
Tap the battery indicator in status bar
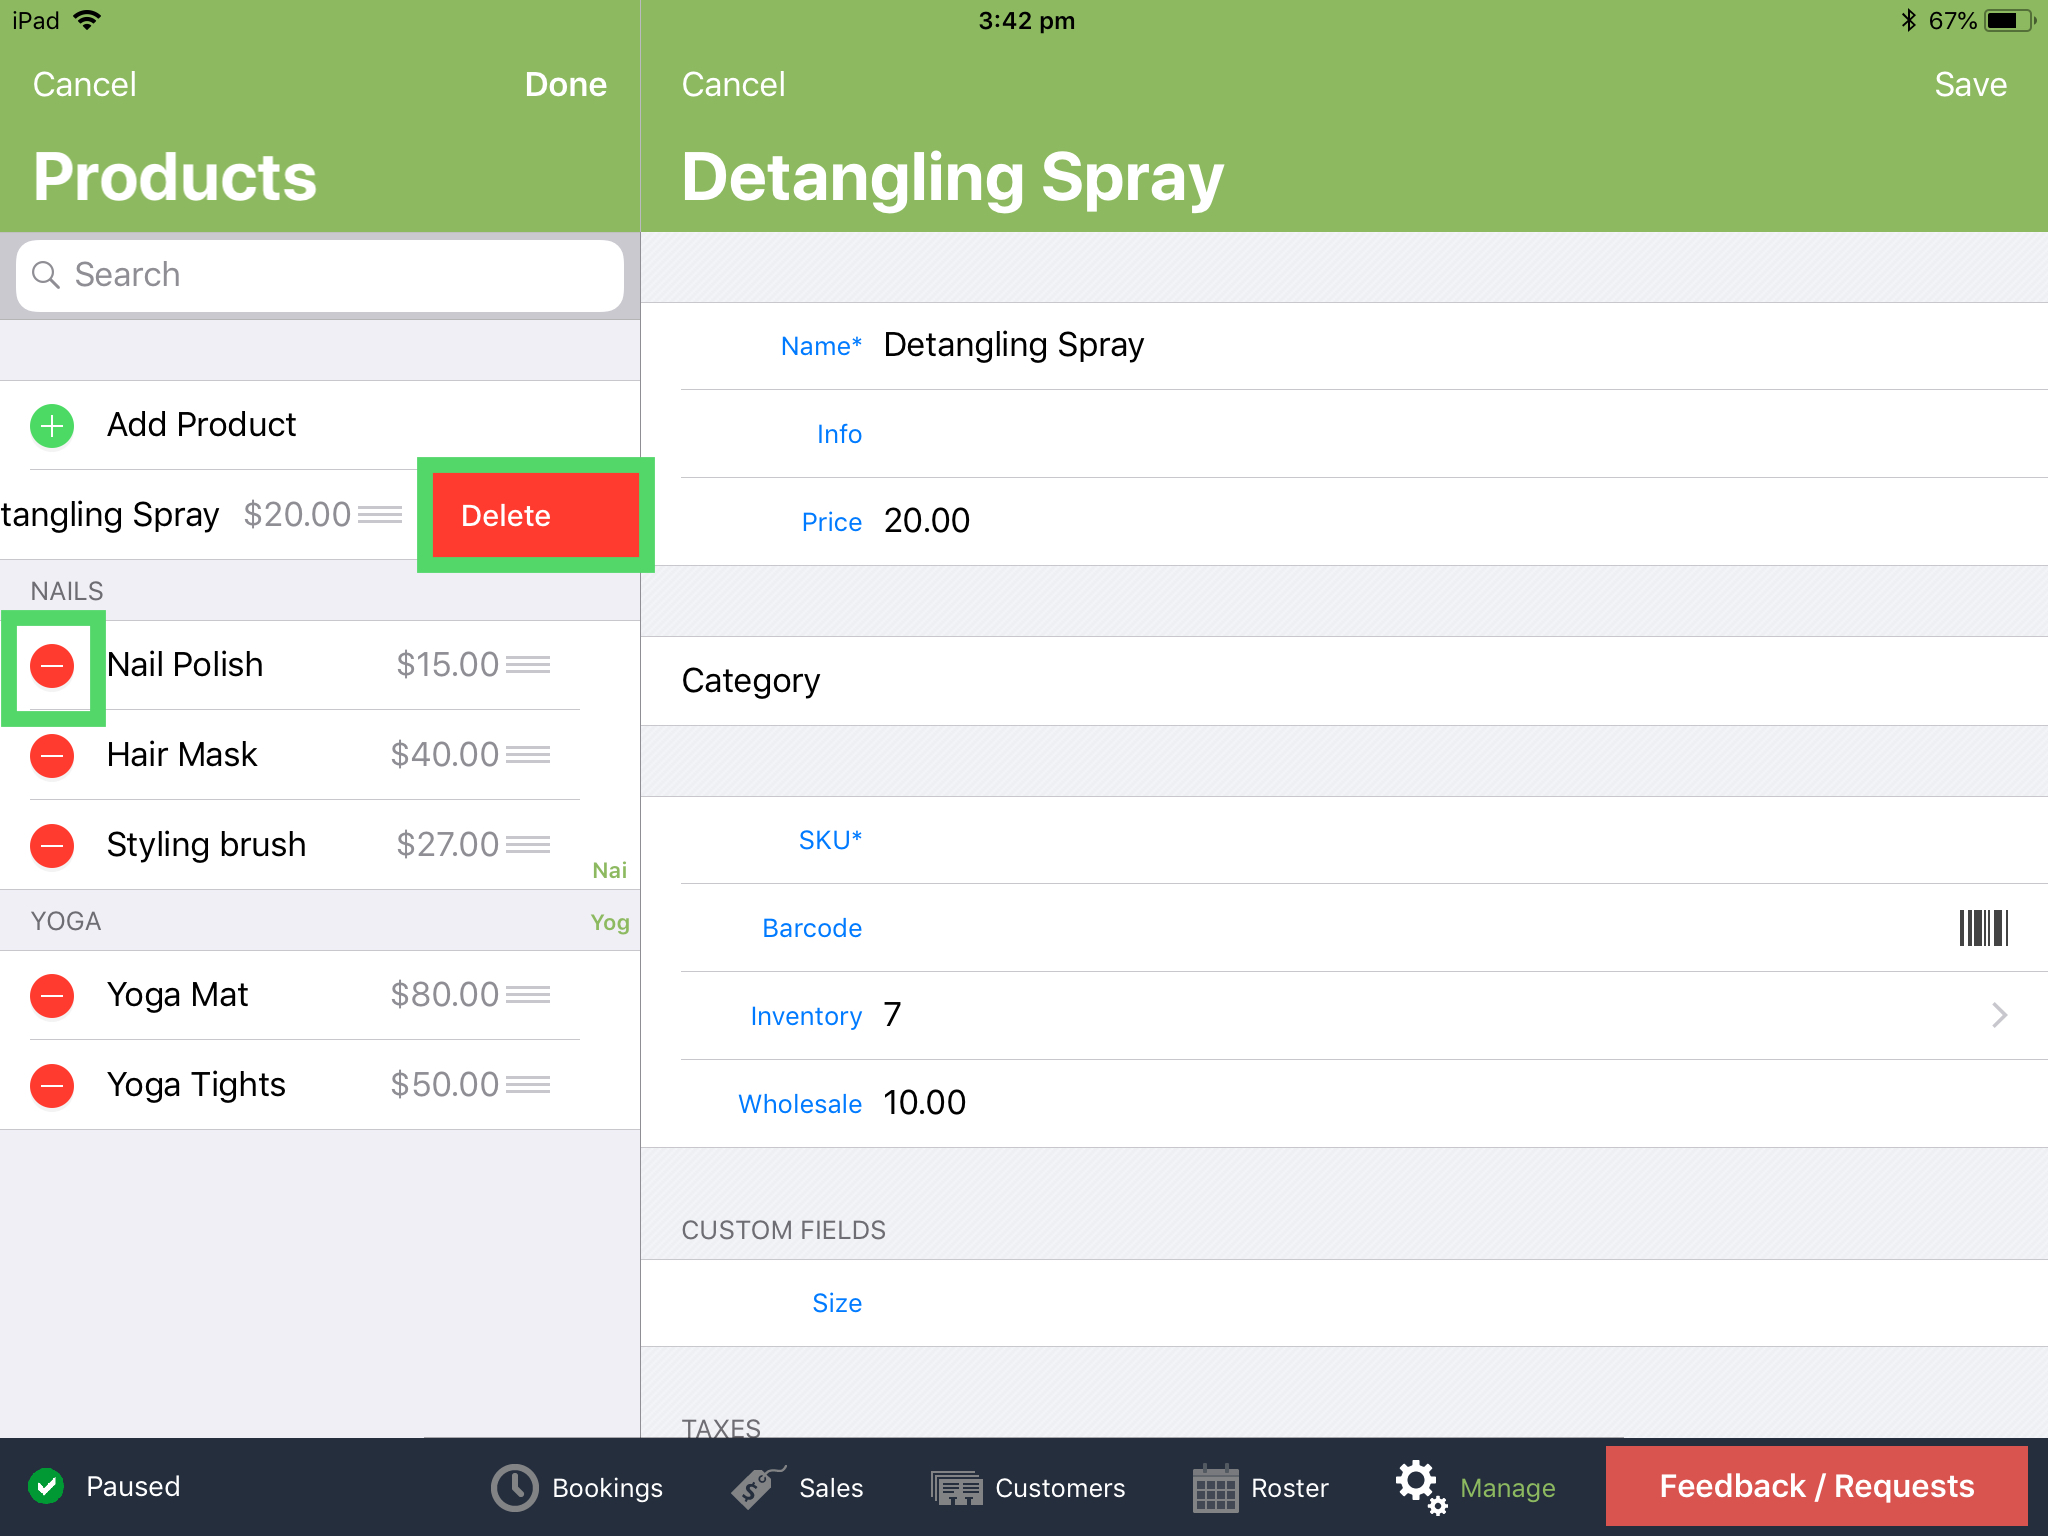pos(2011,21)
